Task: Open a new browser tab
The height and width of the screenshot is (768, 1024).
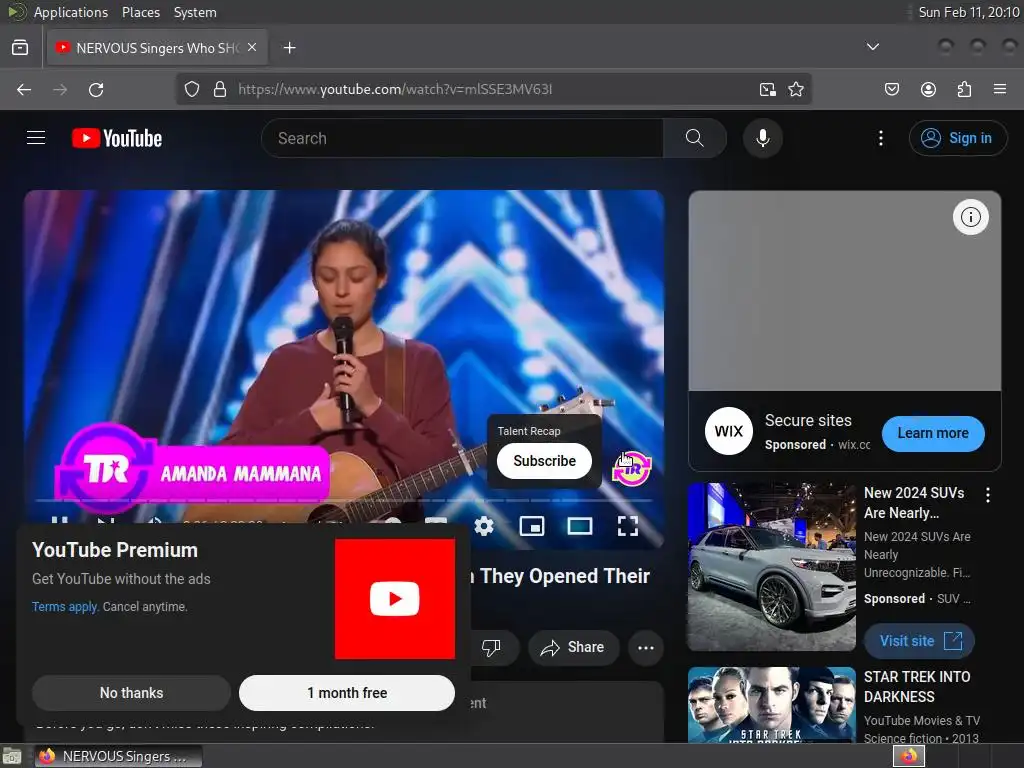Action: point(289,48)
